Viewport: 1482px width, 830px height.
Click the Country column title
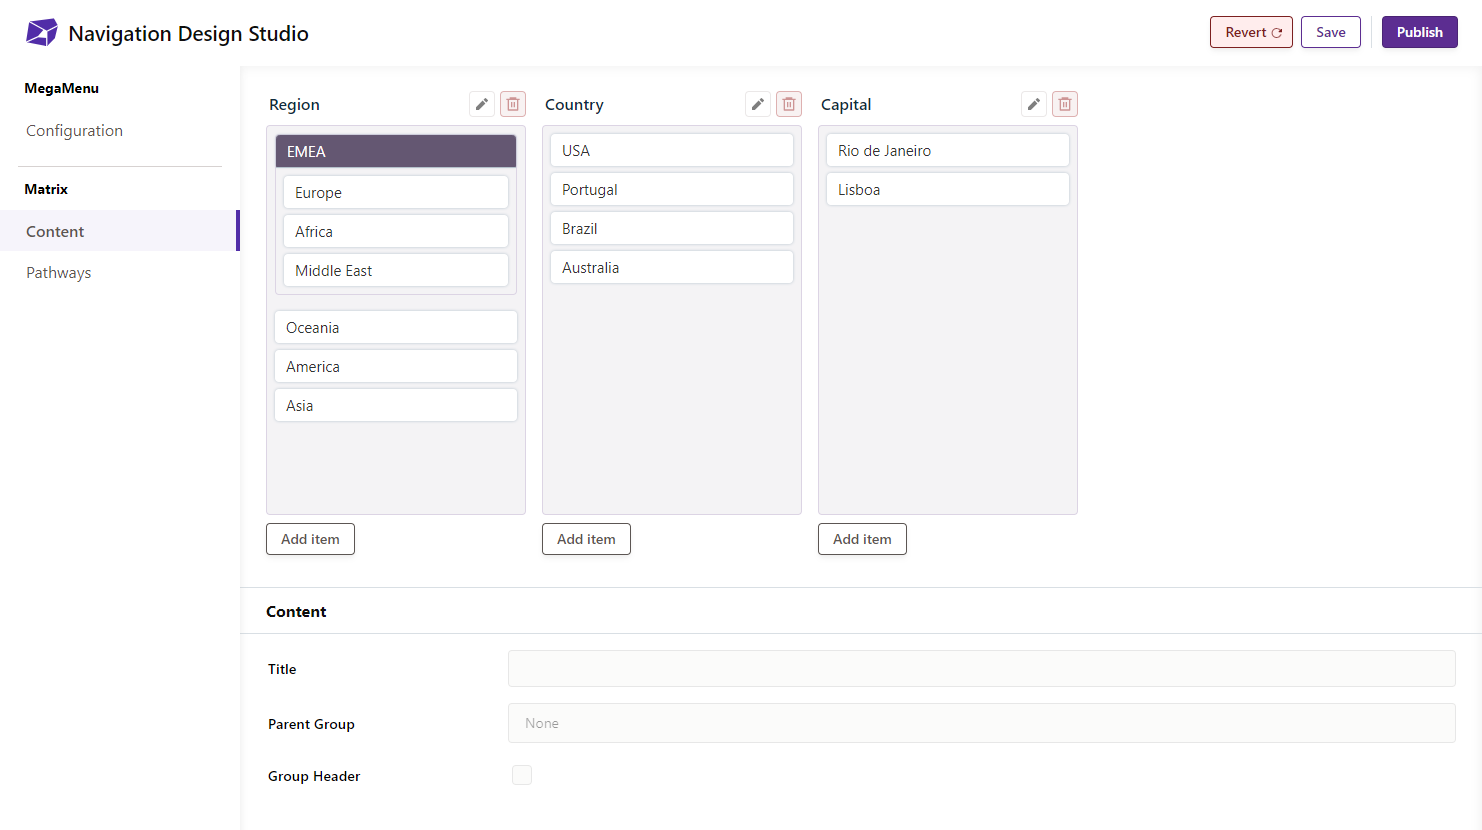click(x=574, y=104)
